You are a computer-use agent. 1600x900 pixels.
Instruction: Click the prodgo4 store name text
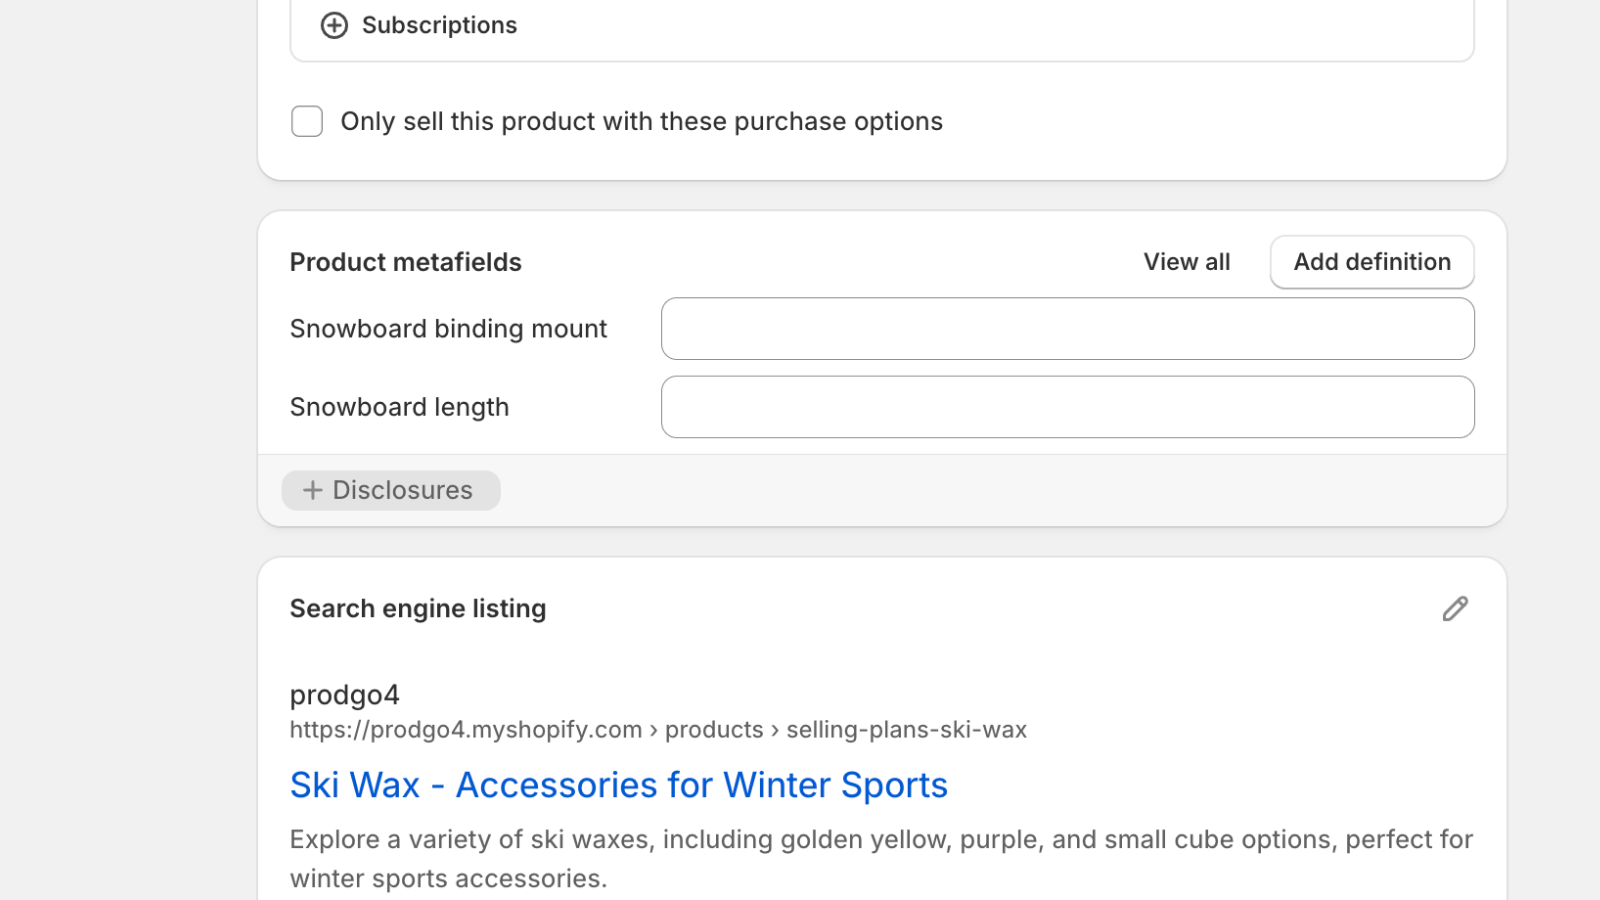point(345,695)
